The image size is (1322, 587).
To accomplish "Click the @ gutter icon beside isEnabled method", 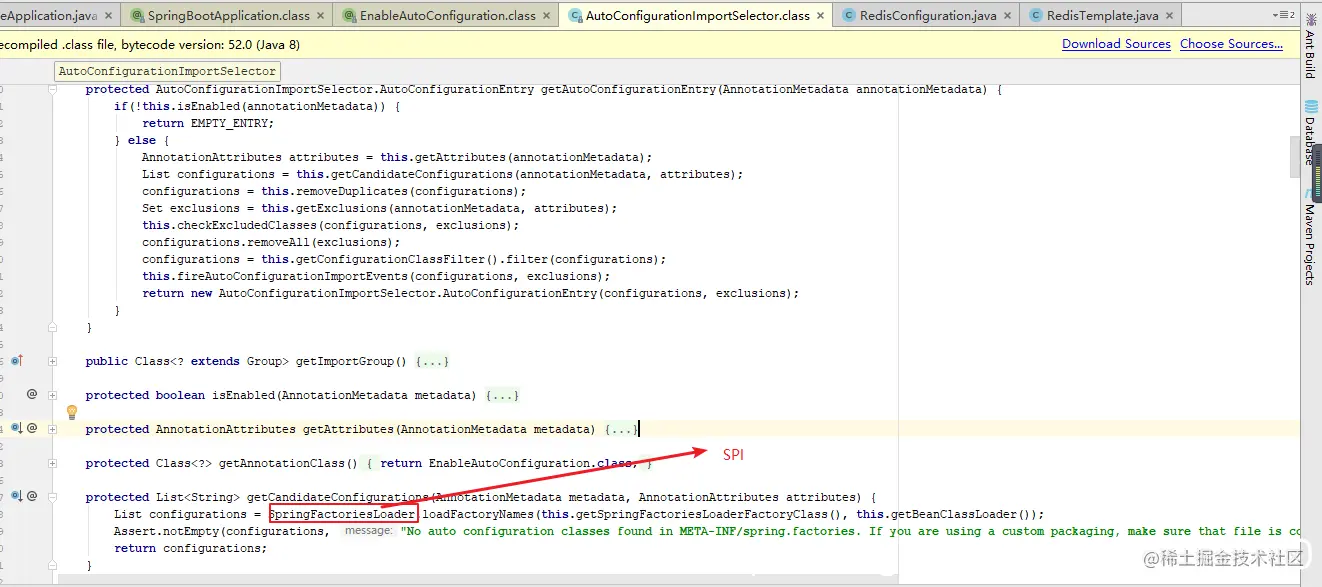I will click(32, 394).
